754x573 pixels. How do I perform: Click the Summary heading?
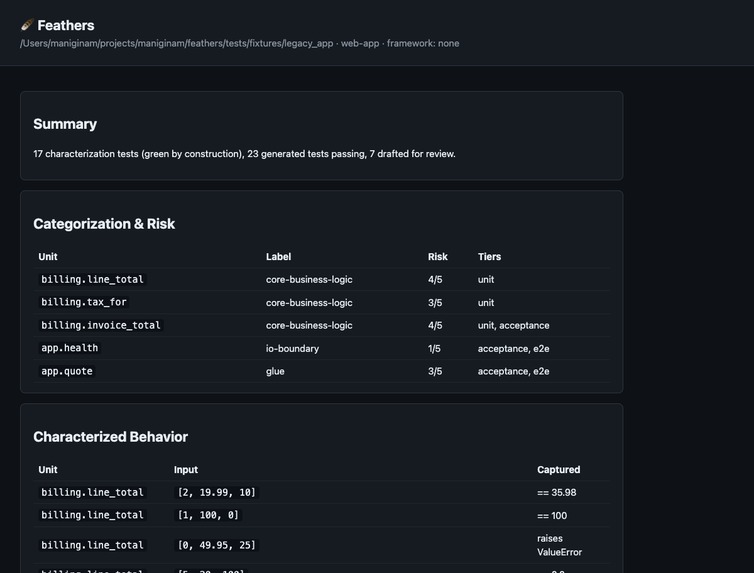tap(65, 124)
